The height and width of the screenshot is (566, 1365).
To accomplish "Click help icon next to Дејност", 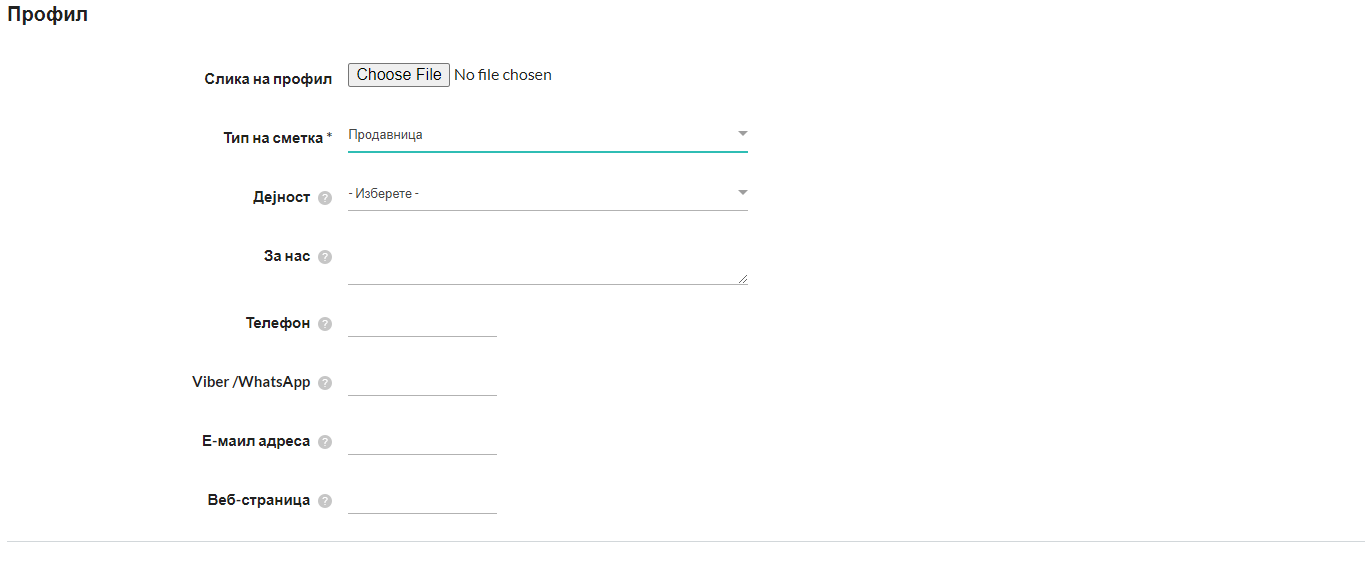I will (324, 198).
